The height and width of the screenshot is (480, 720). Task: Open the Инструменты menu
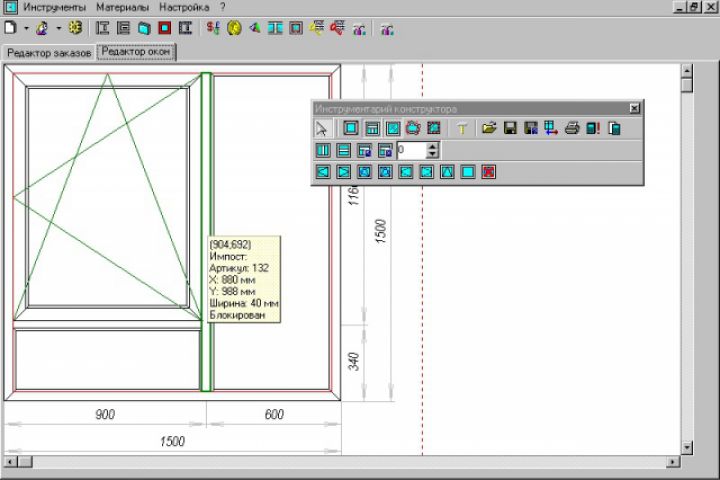(x=55, y=7)
